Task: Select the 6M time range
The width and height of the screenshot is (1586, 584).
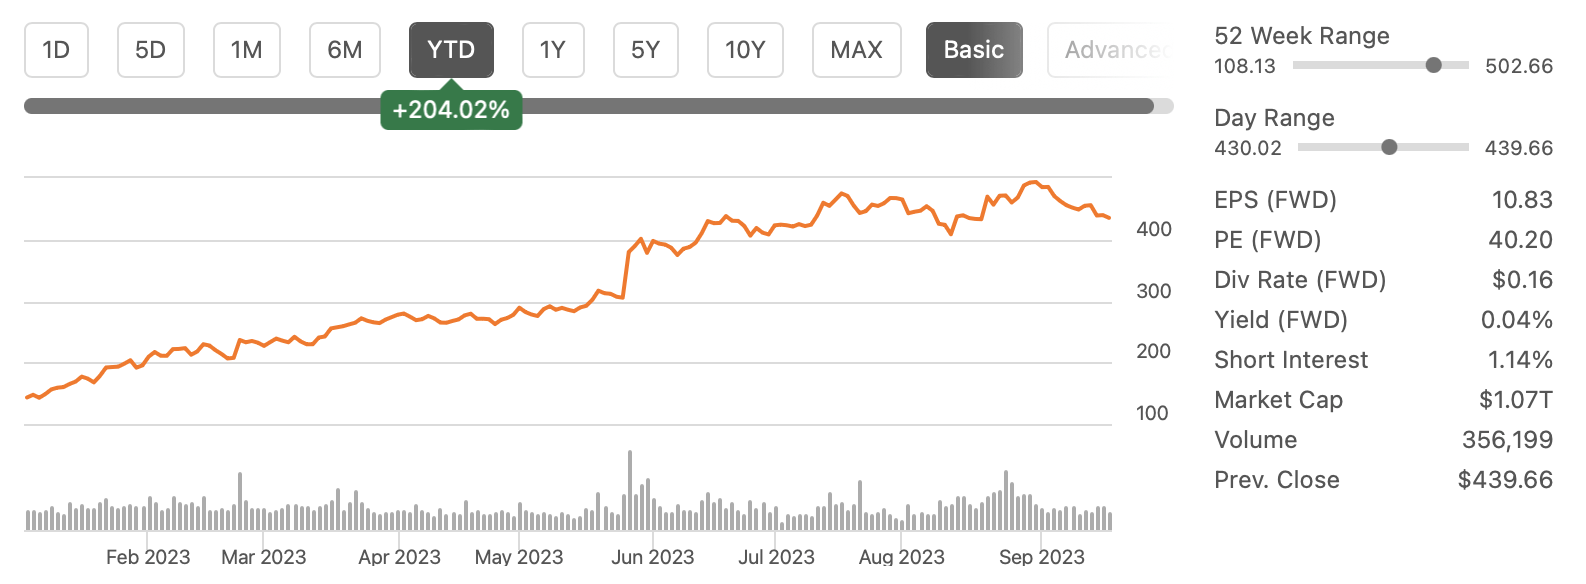Action: 344,50
